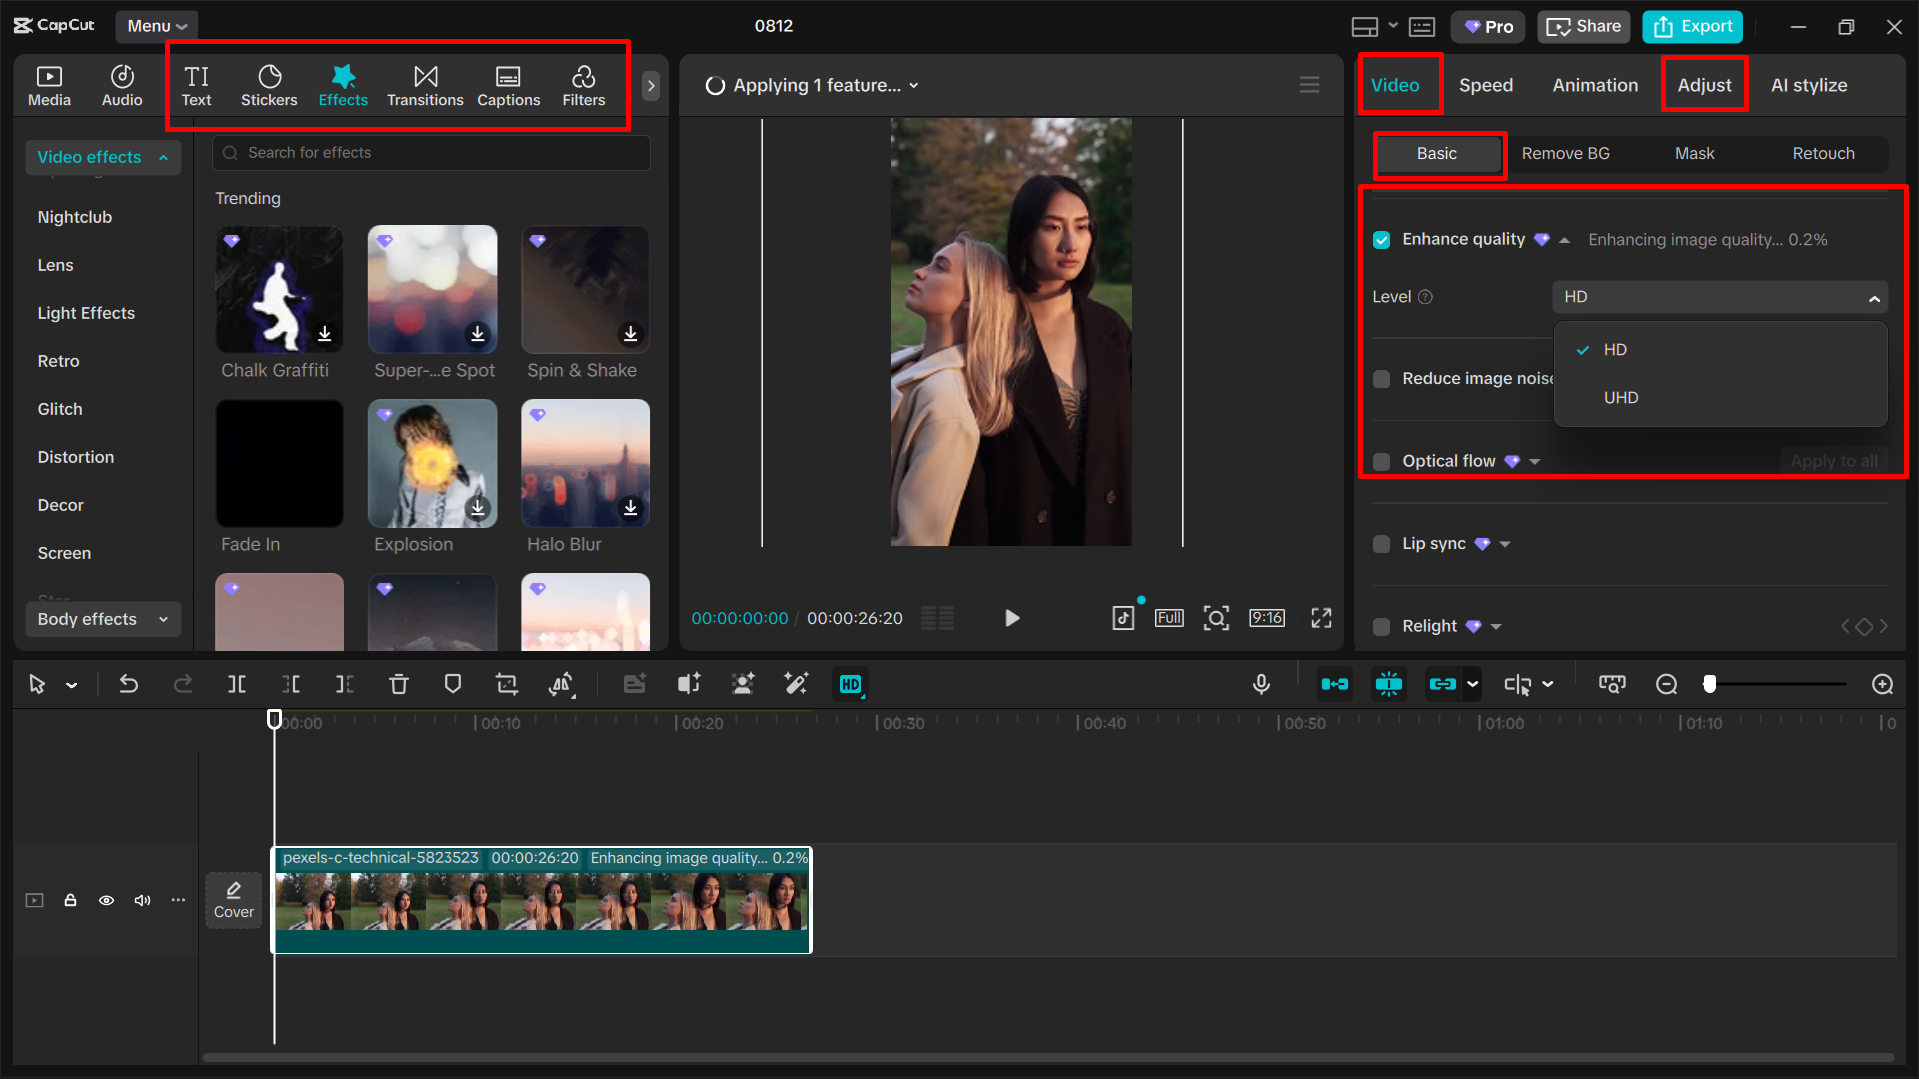Switch to the AI stylize tab

(1808, 85)
